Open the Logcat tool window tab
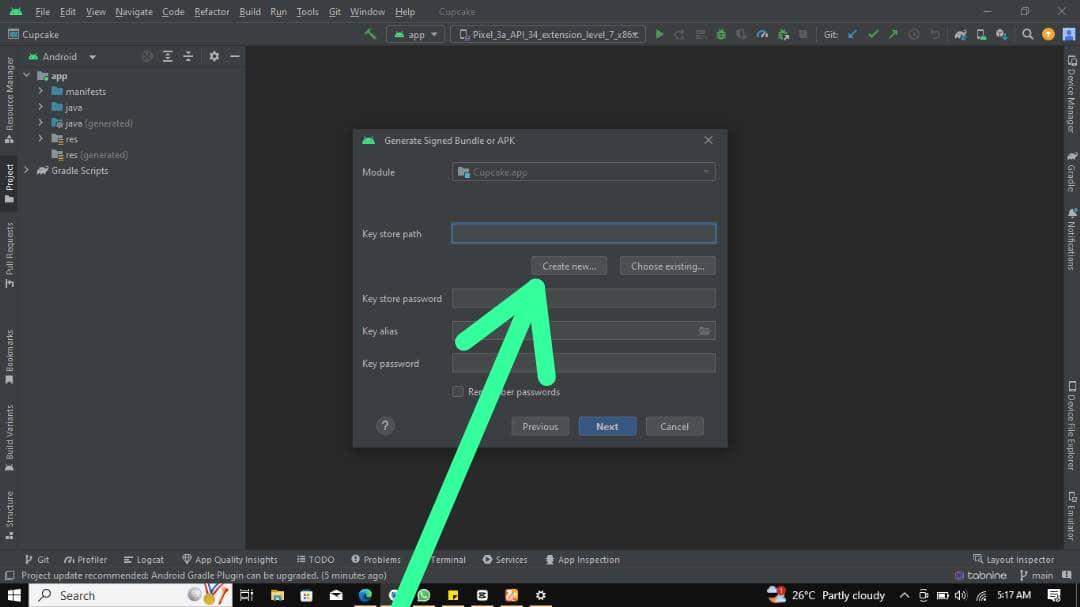 click(x=143, y=559)
